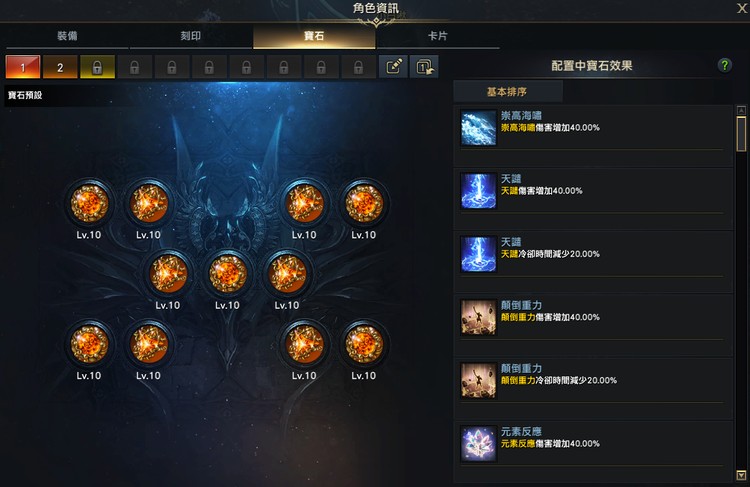The image size is (750, 487).
Task: Click the top-right Lv.10 gem
Action: (x=364, y=203)
